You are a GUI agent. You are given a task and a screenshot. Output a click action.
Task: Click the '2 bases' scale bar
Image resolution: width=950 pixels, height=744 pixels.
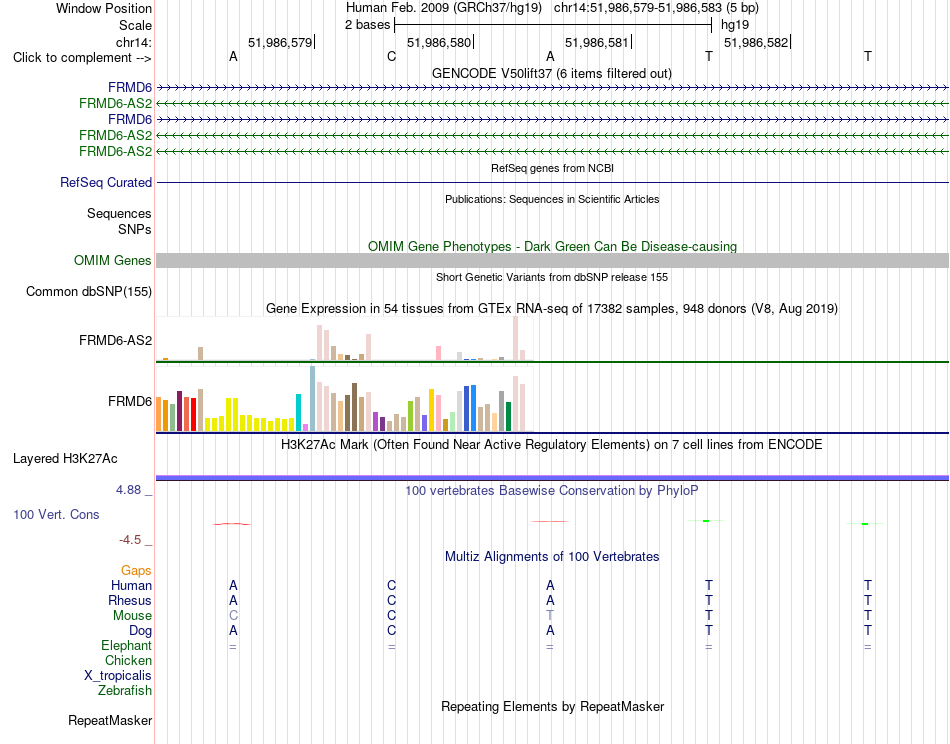click(552, 25)
